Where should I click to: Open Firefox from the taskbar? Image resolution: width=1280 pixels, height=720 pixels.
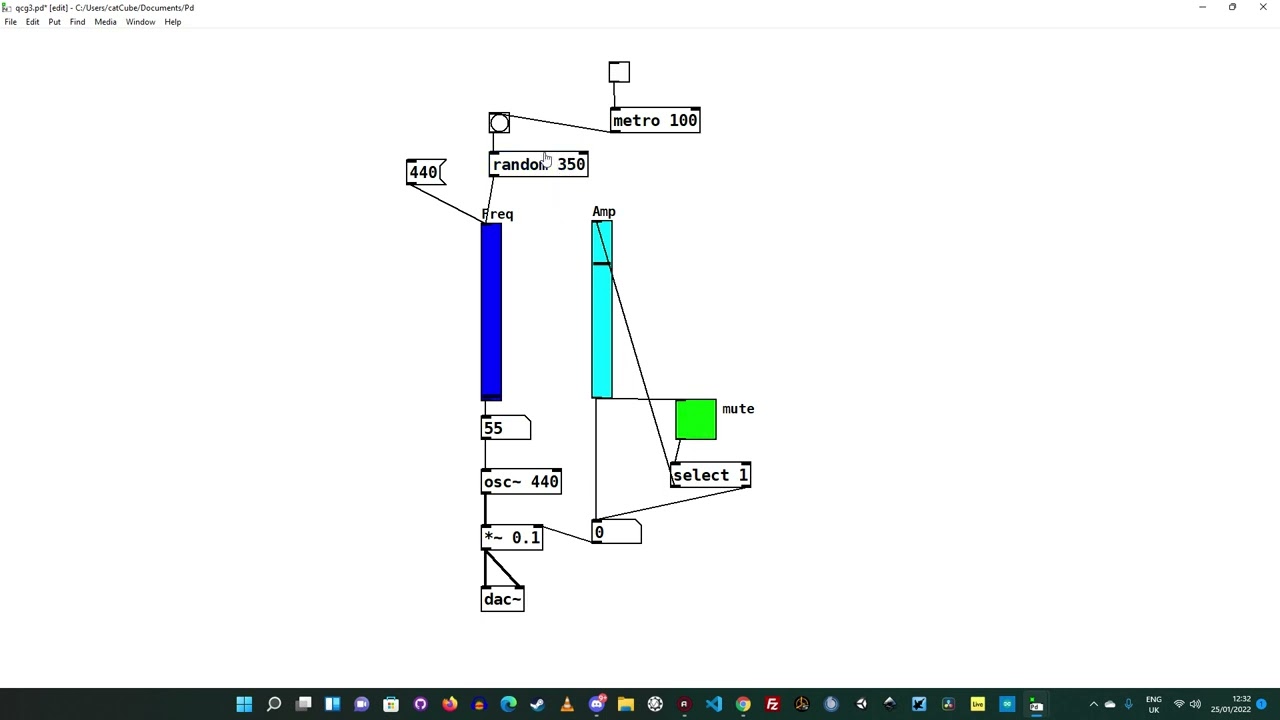click(450, 705)
